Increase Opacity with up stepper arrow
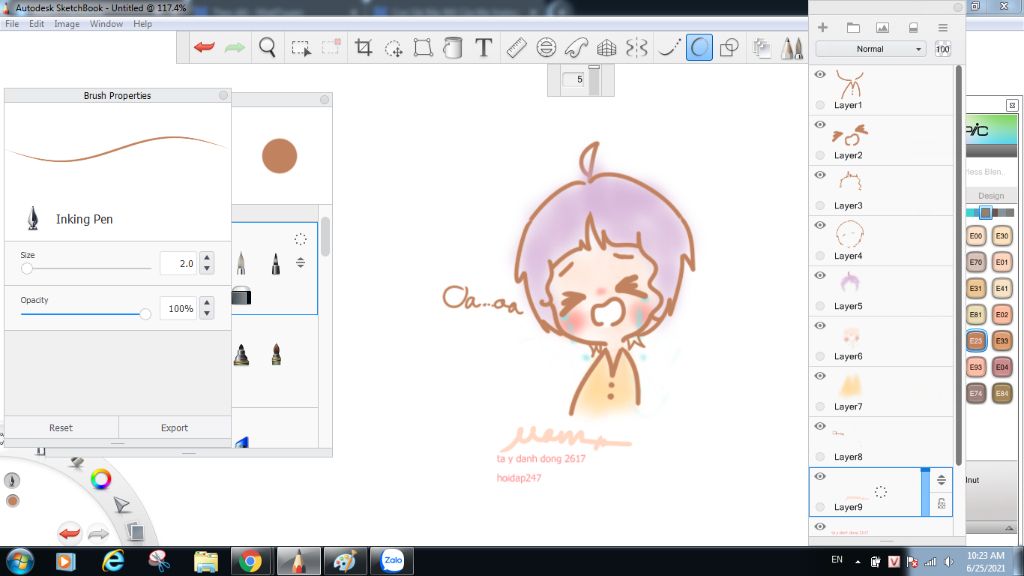 (207, 302)
